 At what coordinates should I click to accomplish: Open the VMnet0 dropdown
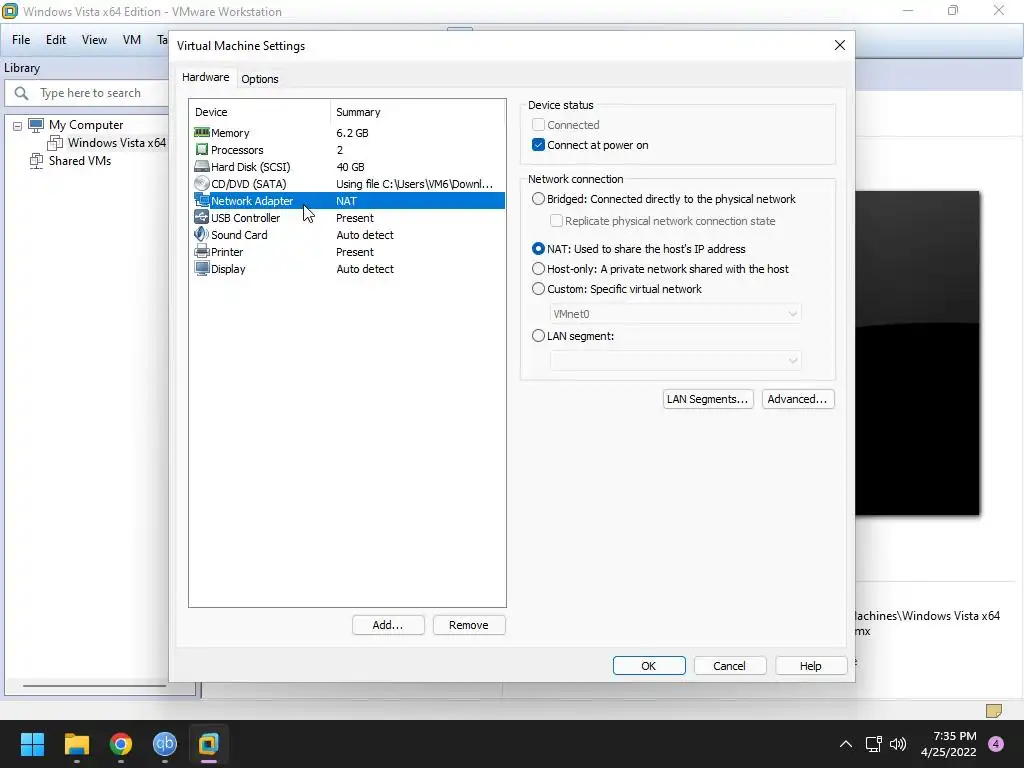point(675,314)
